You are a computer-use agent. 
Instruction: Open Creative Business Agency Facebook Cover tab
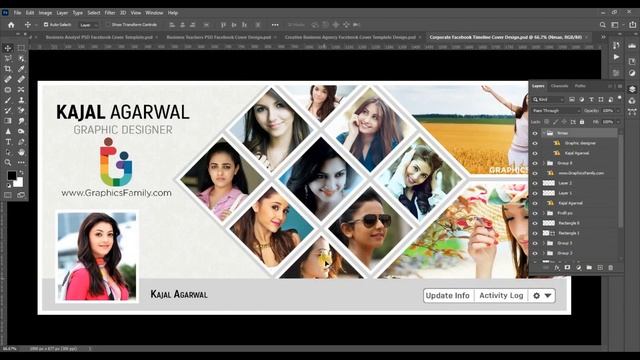(x=350, y=37)
